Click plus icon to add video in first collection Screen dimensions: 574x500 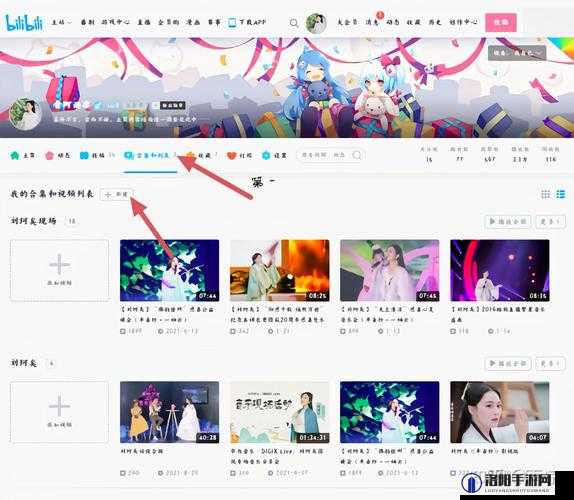click(59, 264)
